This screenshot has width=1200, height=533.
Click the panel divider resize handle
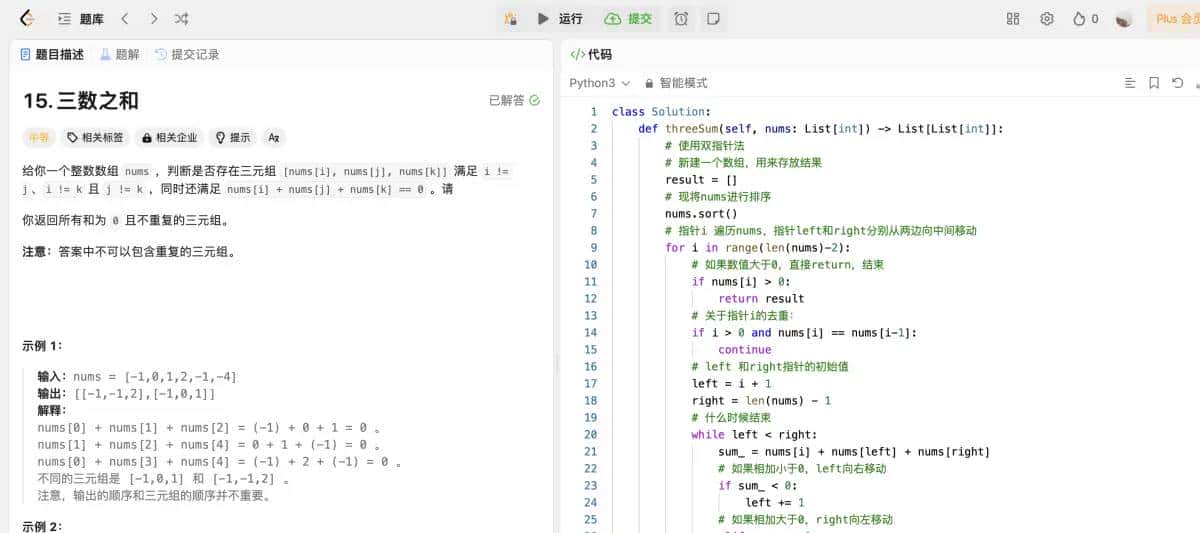[557, 365]
